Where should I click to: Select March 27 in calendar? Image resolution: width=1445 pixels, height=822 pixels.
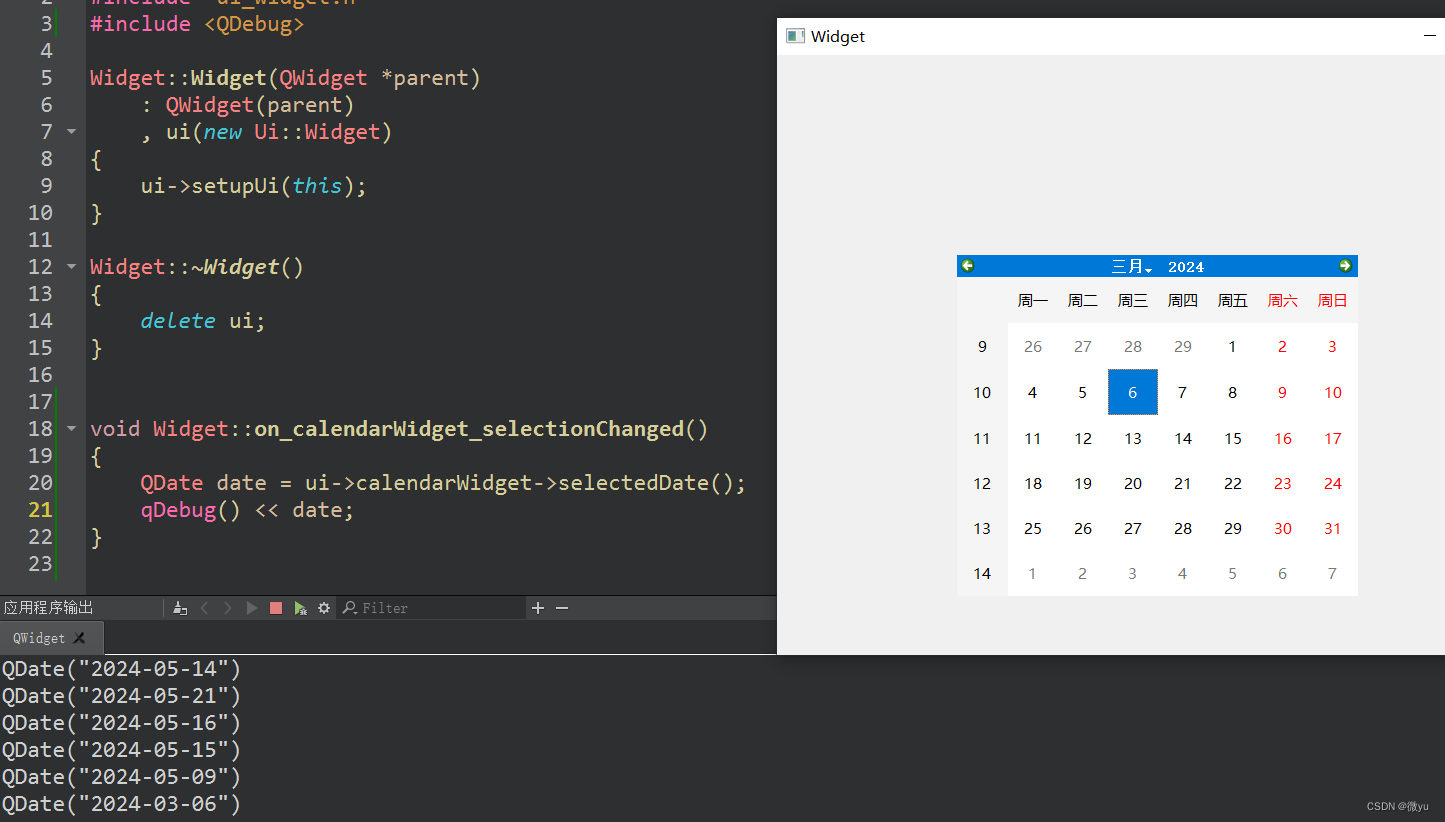coord(1133,528)
